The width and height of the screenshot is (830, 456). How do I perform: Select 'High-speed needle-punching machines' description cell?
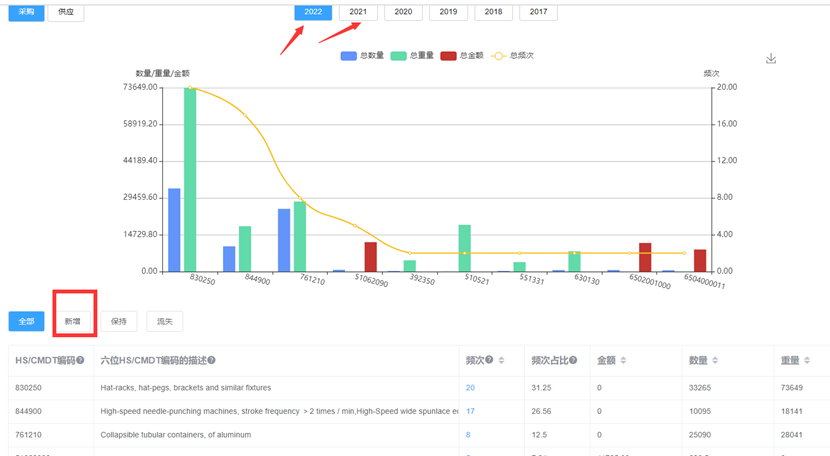tap(279, 411)
